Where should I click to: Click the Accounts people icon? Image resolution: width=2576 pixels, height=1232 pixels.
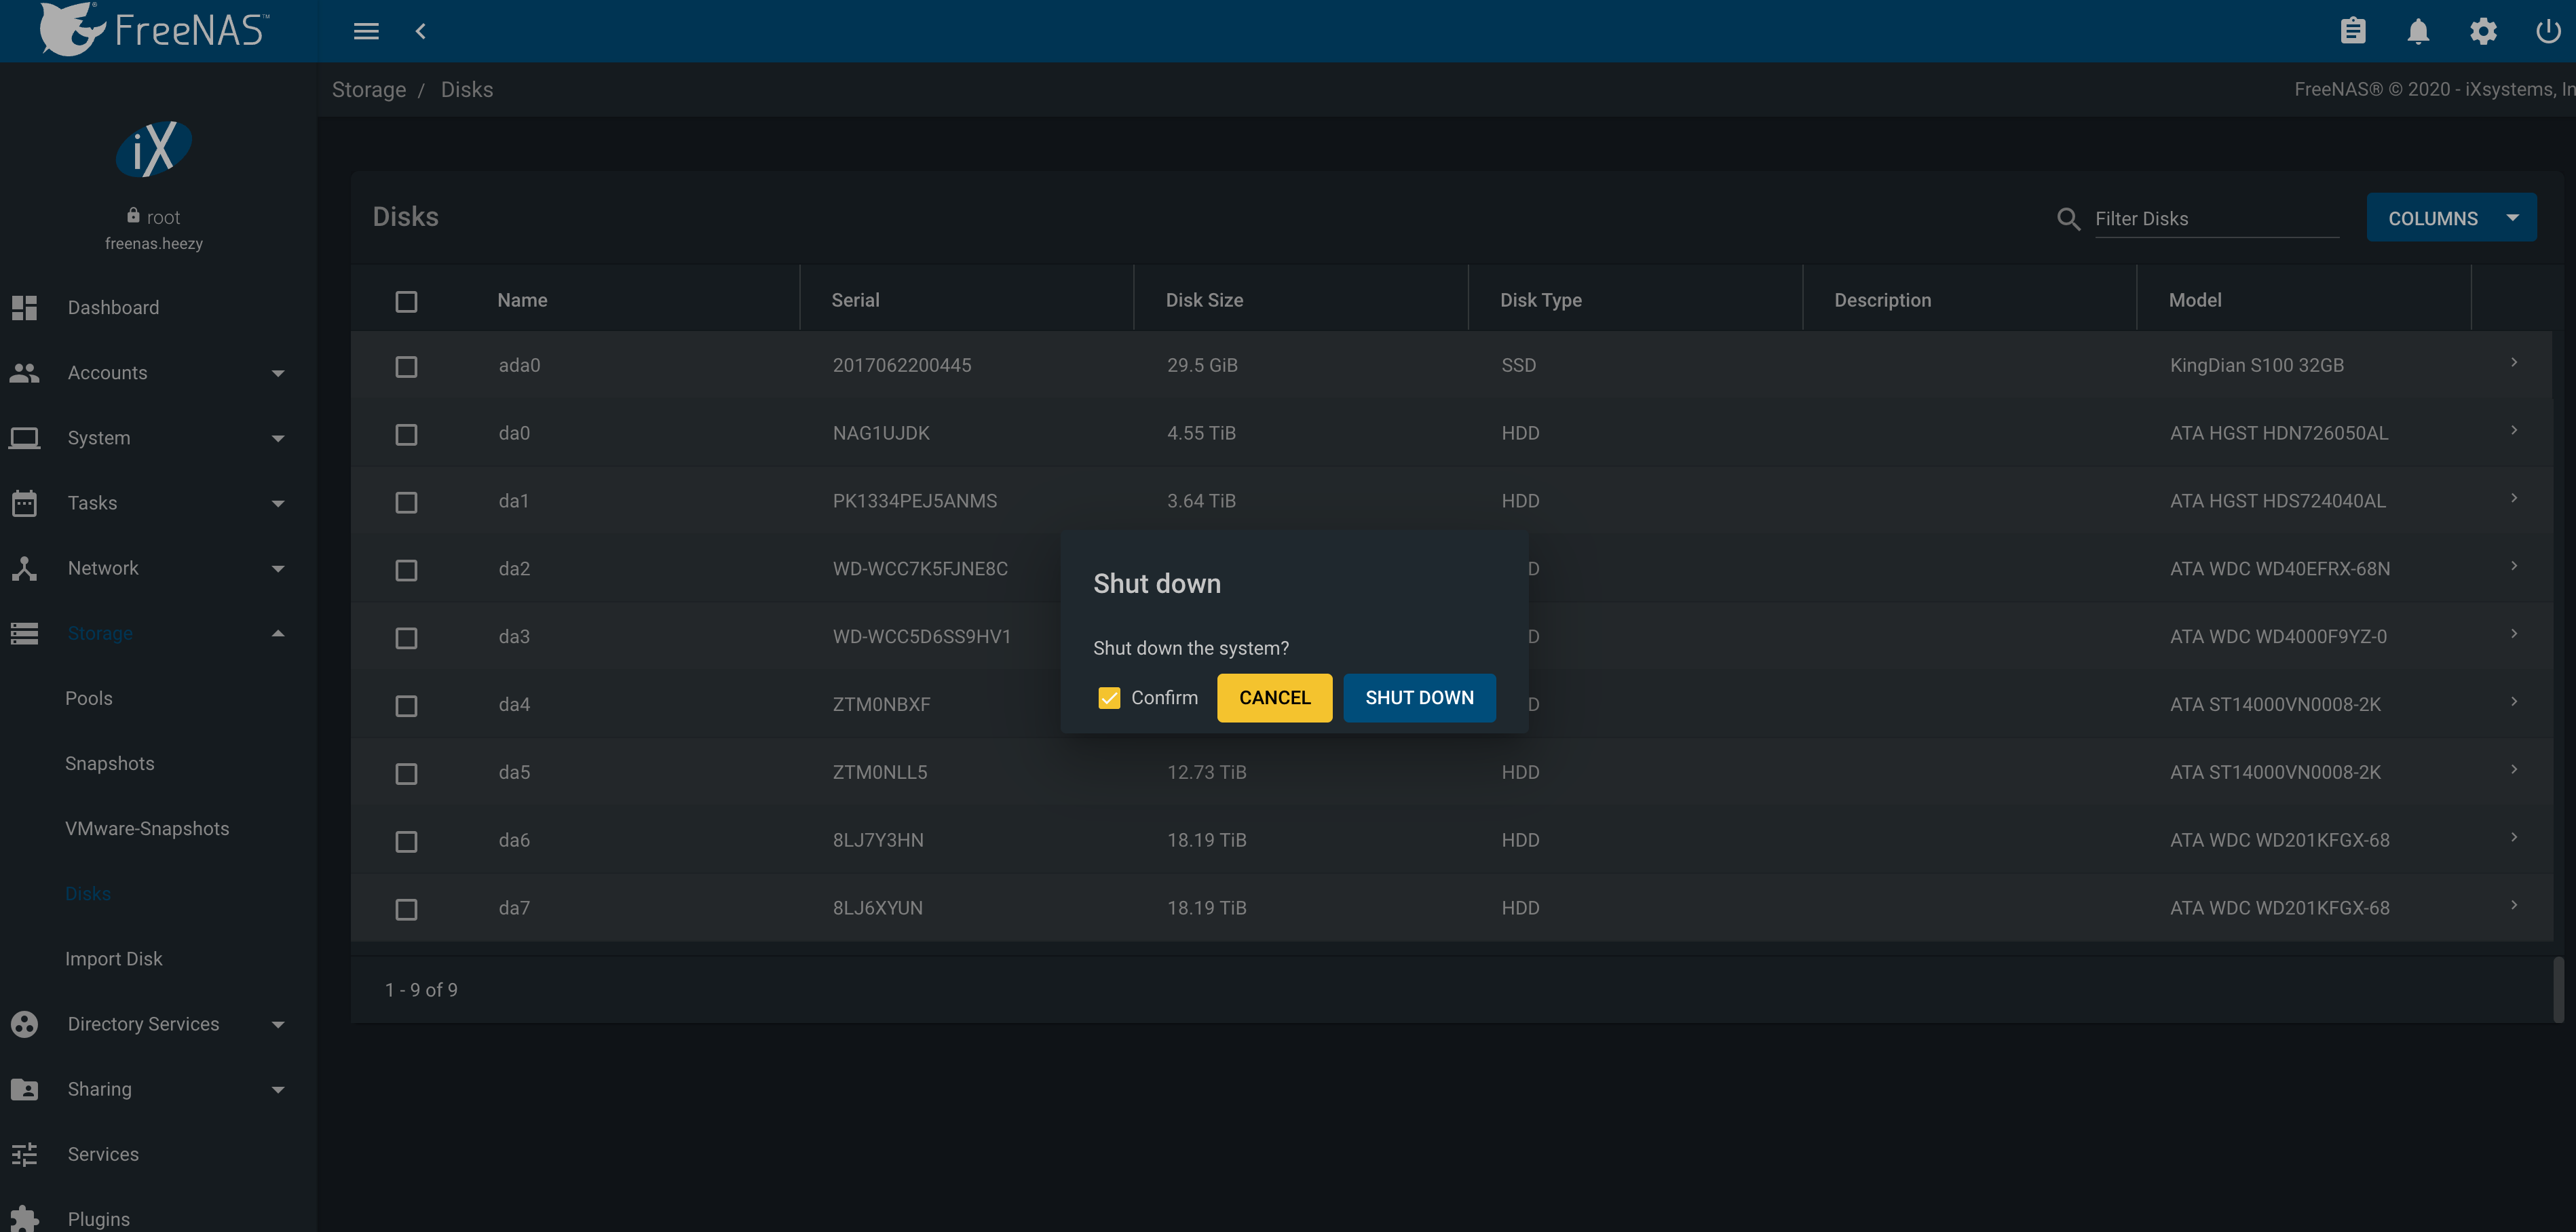click(24, 372)
